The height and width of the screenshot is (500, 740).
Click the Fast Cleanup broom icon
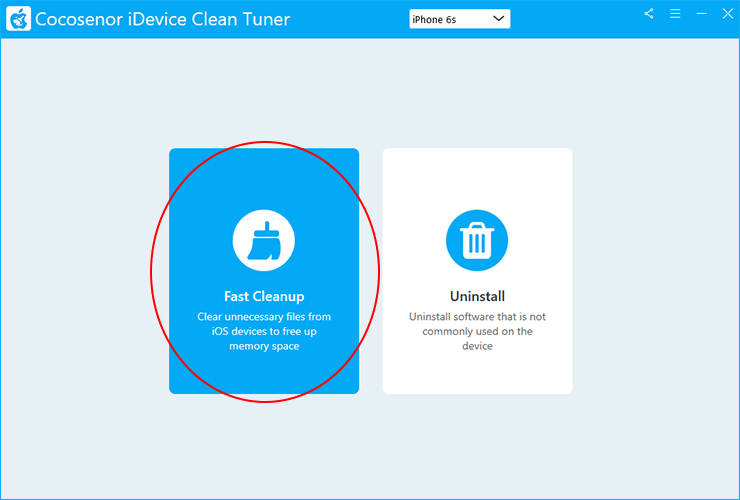264,240
